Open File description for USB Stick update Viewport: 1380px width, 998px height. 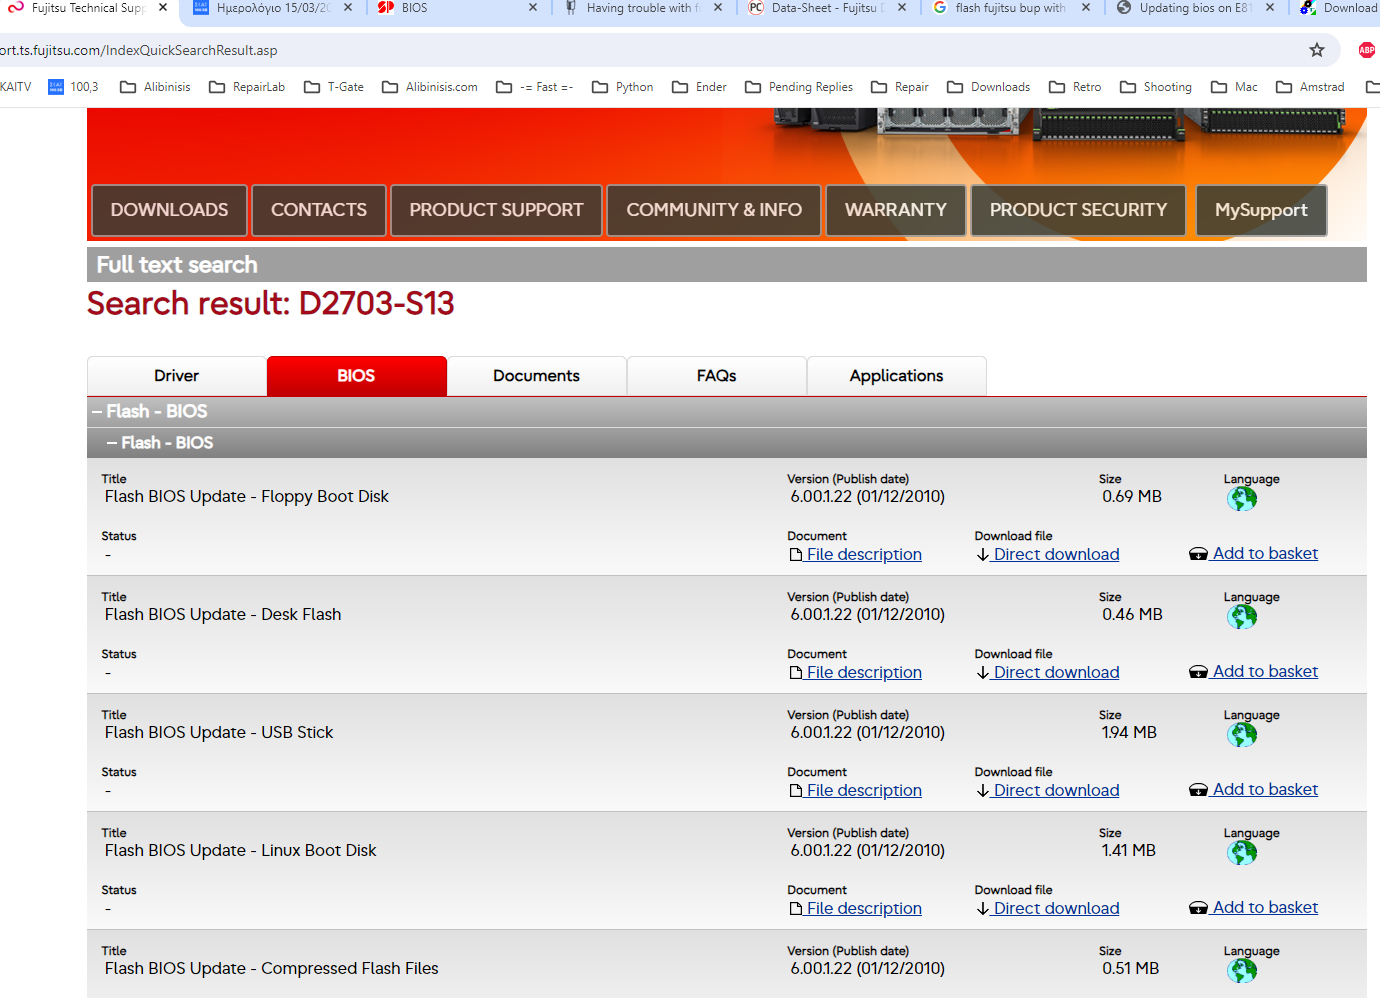point(856,790)
